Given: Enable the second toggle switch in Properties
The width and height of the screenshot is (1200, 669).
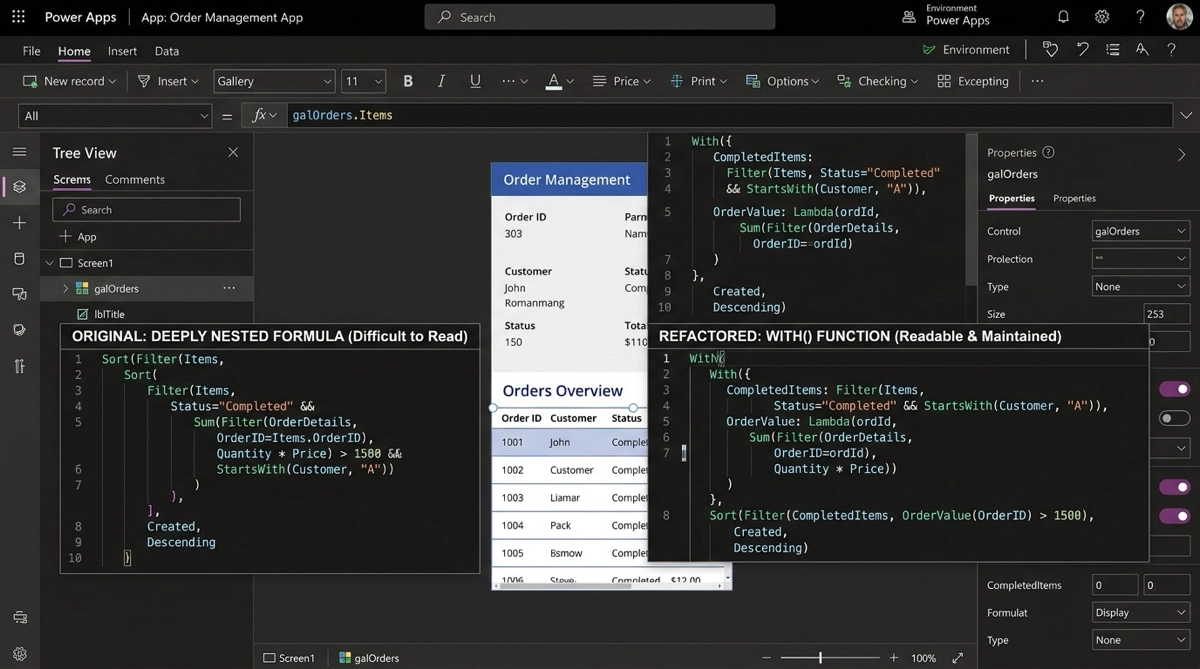Looking at the screenshot, I should pyautogui.click(x=1174, y=418).
